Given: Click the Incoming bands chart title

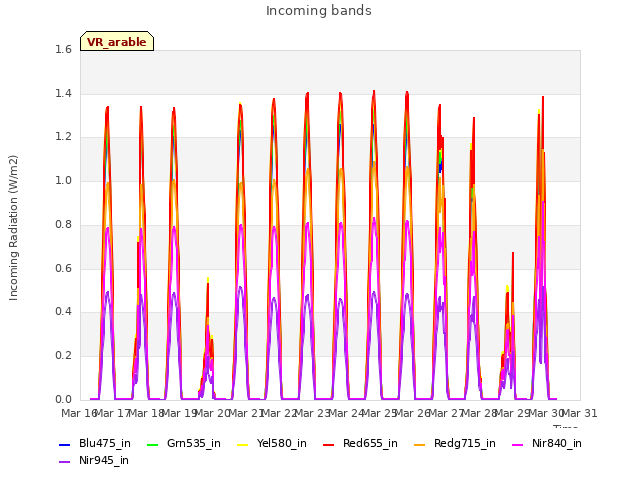Looking at the screenshot, I should [x=319, y=11].
